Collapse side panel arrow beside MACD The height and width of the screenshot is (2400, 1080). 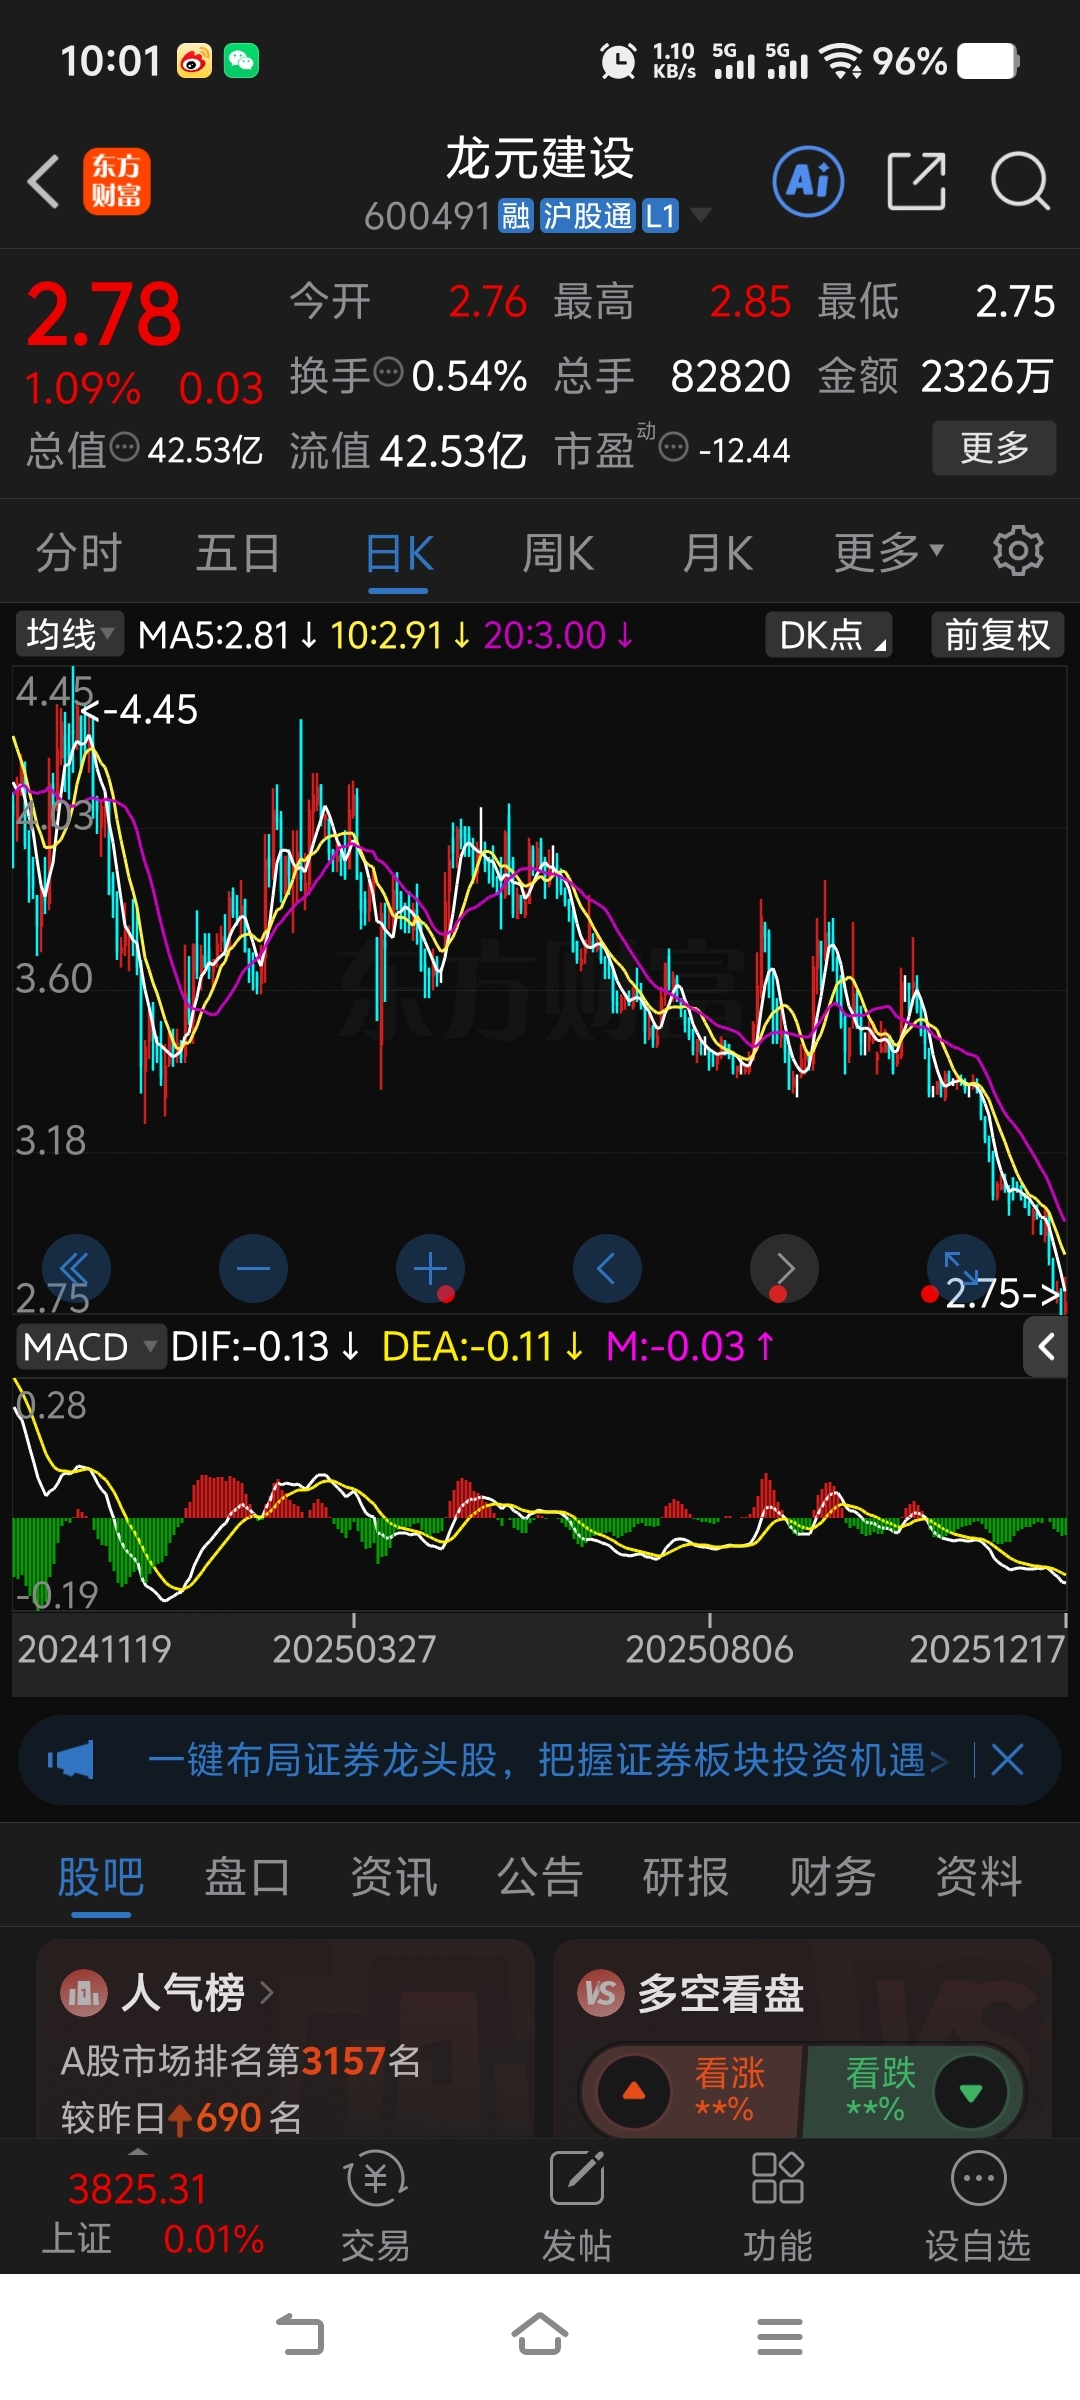pyautogui.click(x=1046, y=1347)
